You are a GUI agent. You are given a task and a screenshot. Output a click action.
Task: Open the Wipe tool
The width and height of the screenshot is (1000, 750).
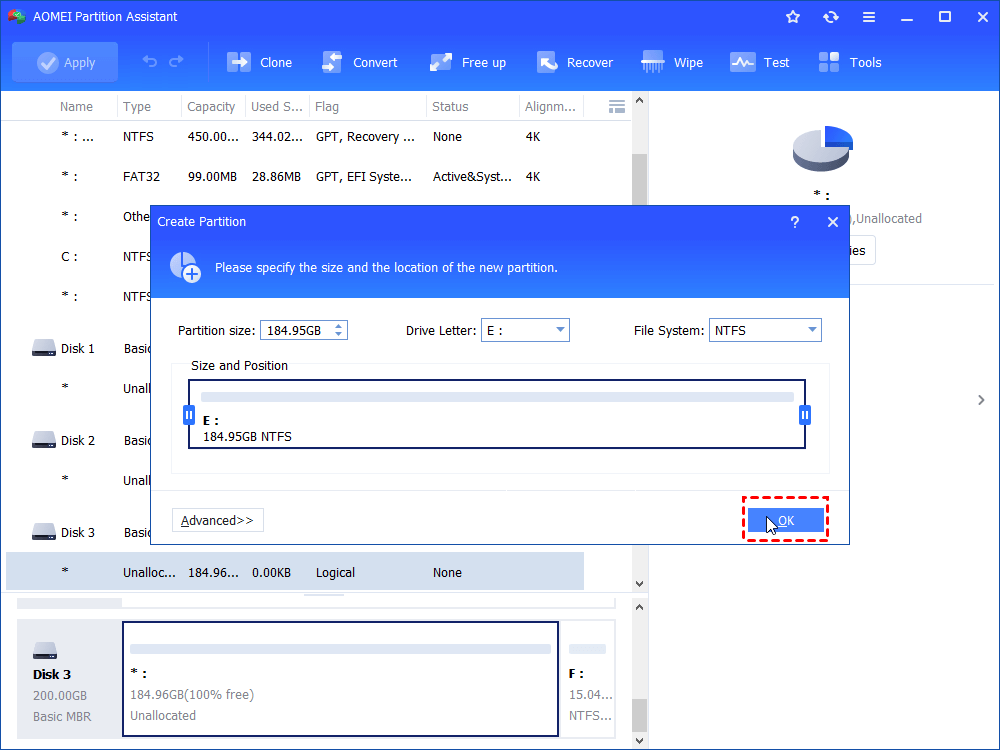click(672, 62)
